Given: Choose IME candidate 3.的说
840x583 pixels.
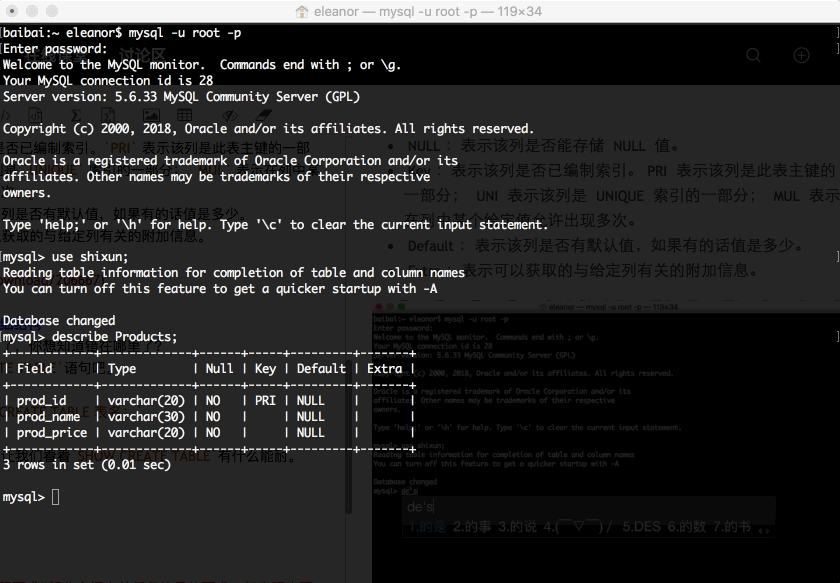Looking at the screenshot, I should (517, 527).
